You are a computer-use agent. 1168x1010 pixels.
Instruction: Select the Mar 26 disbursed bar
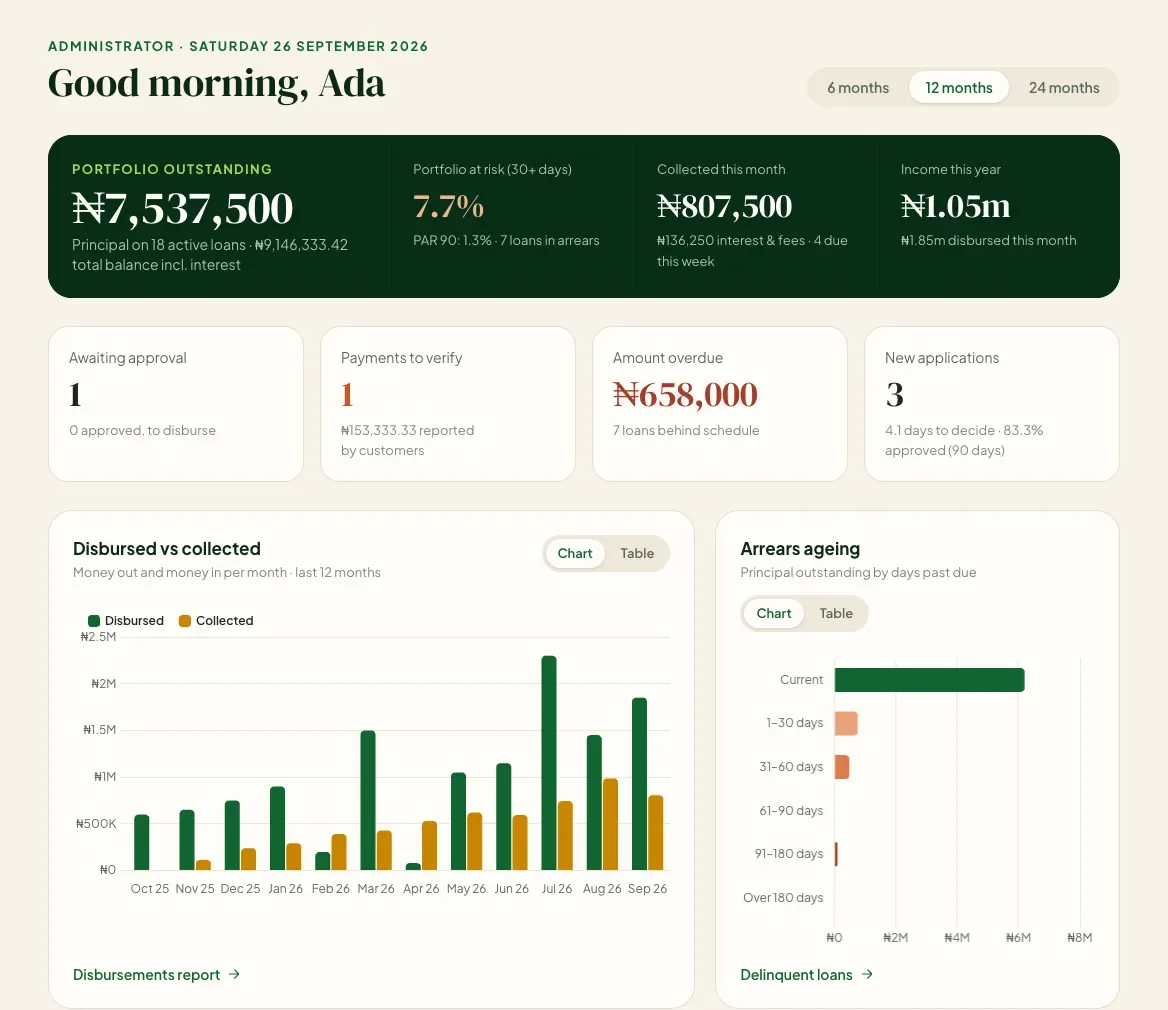pos(368,800)
